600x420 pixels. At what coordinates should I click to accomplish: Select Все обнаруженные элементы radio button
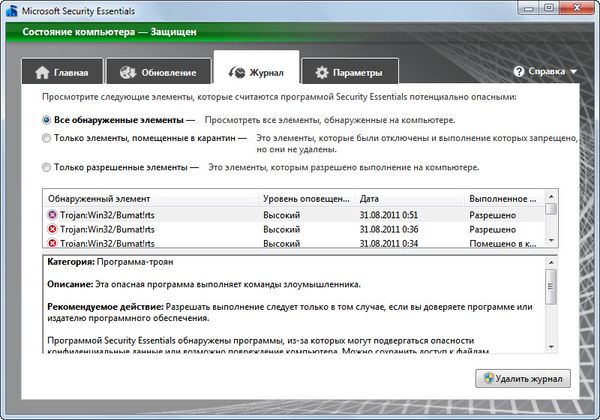pos(46,120)
